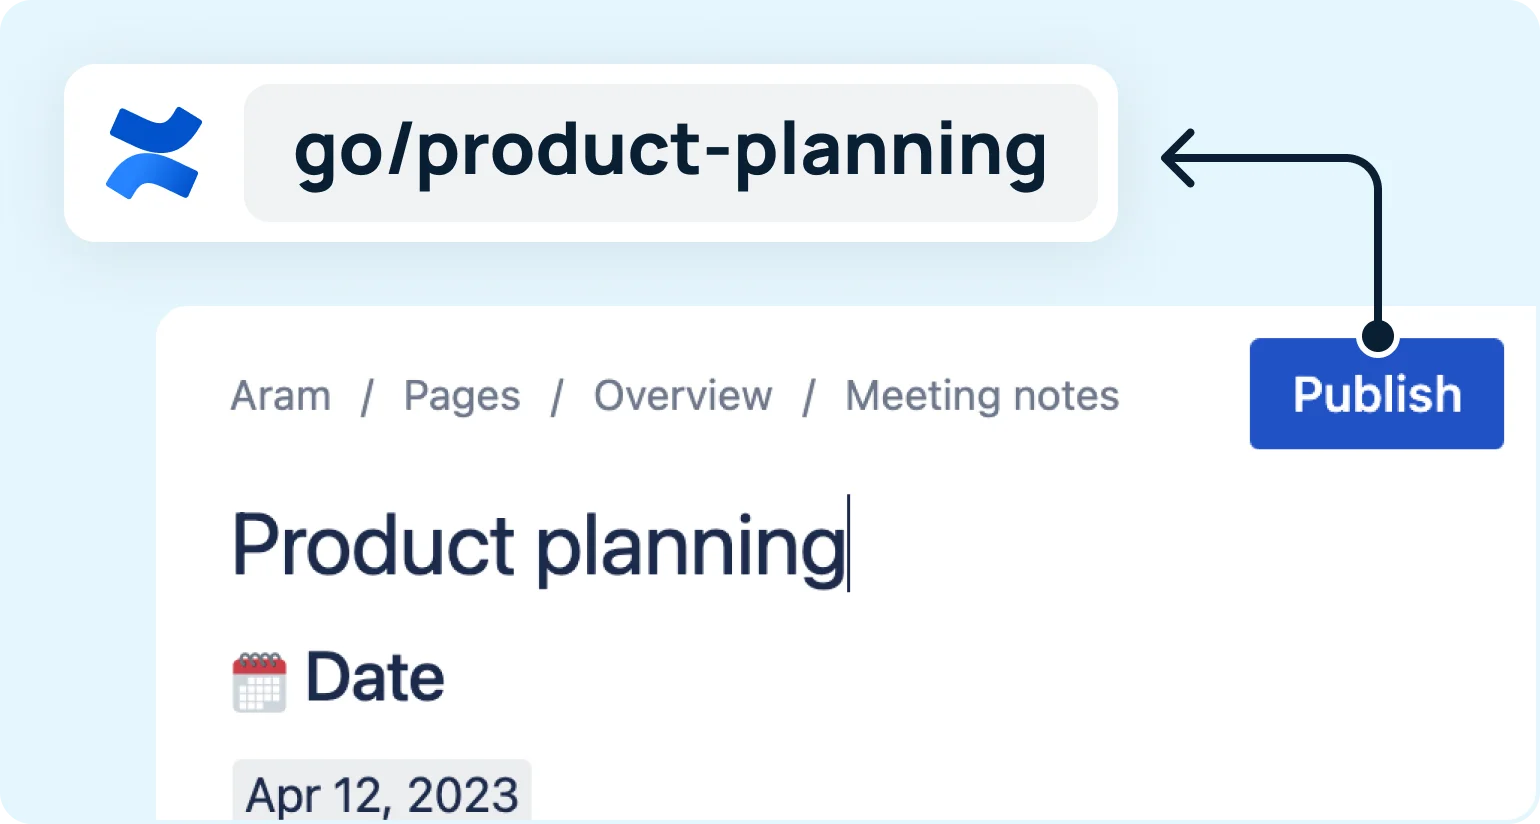Click the white card left of the Confluence logo
Image resolution: width=1540 pixels, height=824 pixels.
pyautogui.click(x=84, y=153)
